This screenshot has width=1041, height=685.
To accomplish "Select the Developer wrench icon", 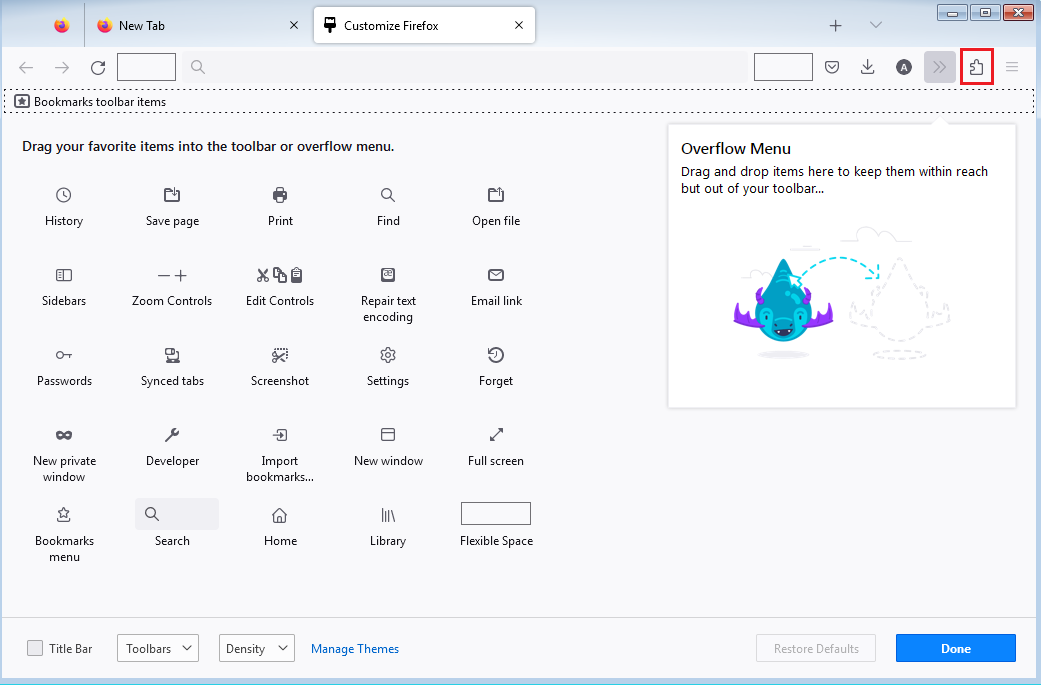I will (172, 435).
